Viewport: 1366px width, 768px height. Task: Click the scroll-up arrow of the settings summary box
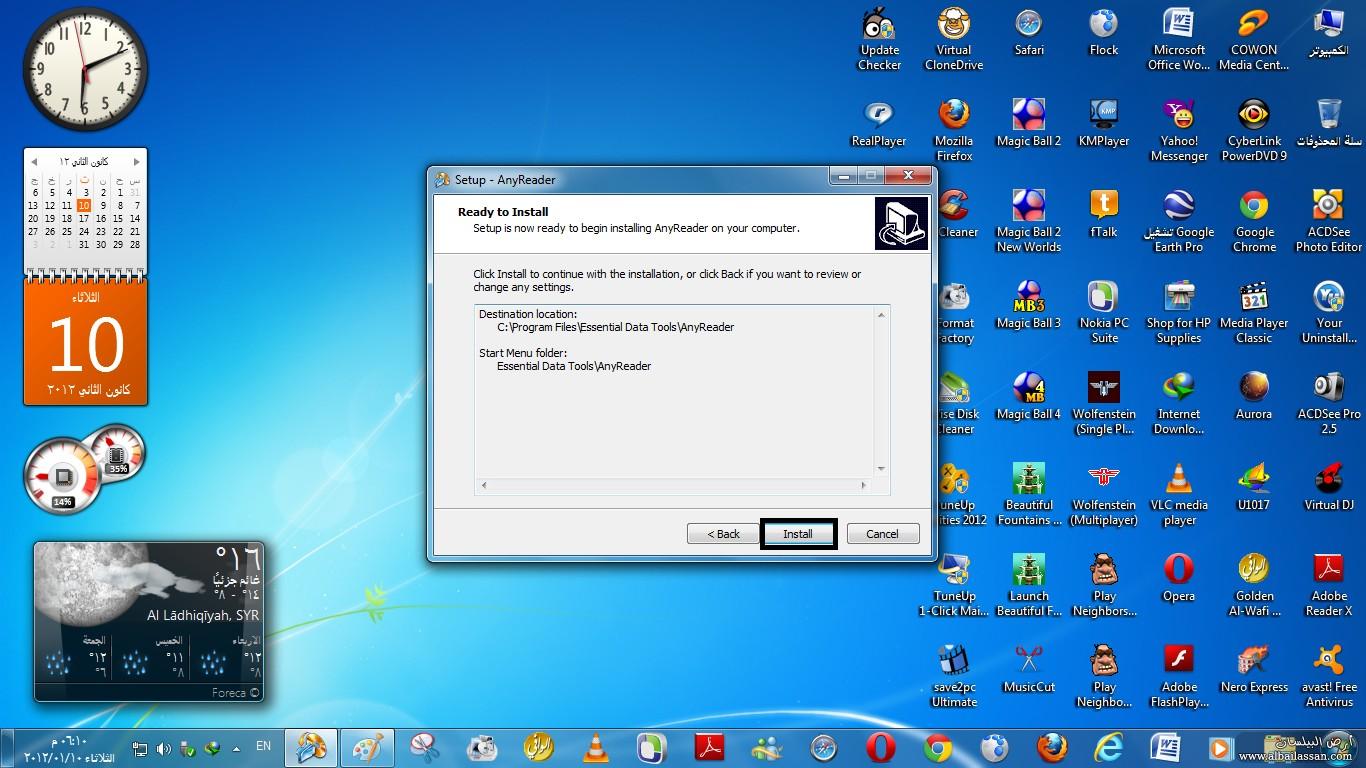coord(881,315)
